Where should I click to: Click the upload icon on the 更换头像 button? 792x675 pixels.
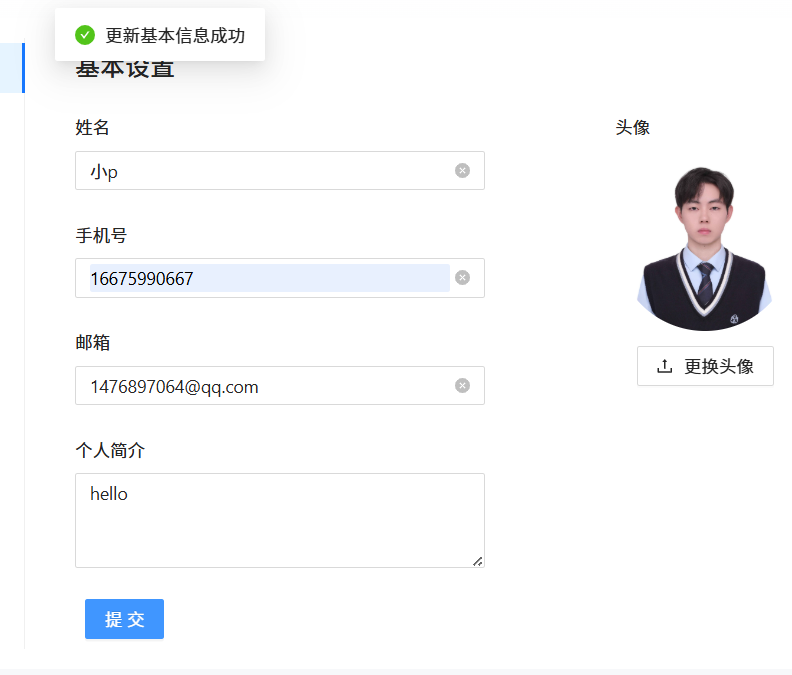pyautogui.click(x=664, y=366)
